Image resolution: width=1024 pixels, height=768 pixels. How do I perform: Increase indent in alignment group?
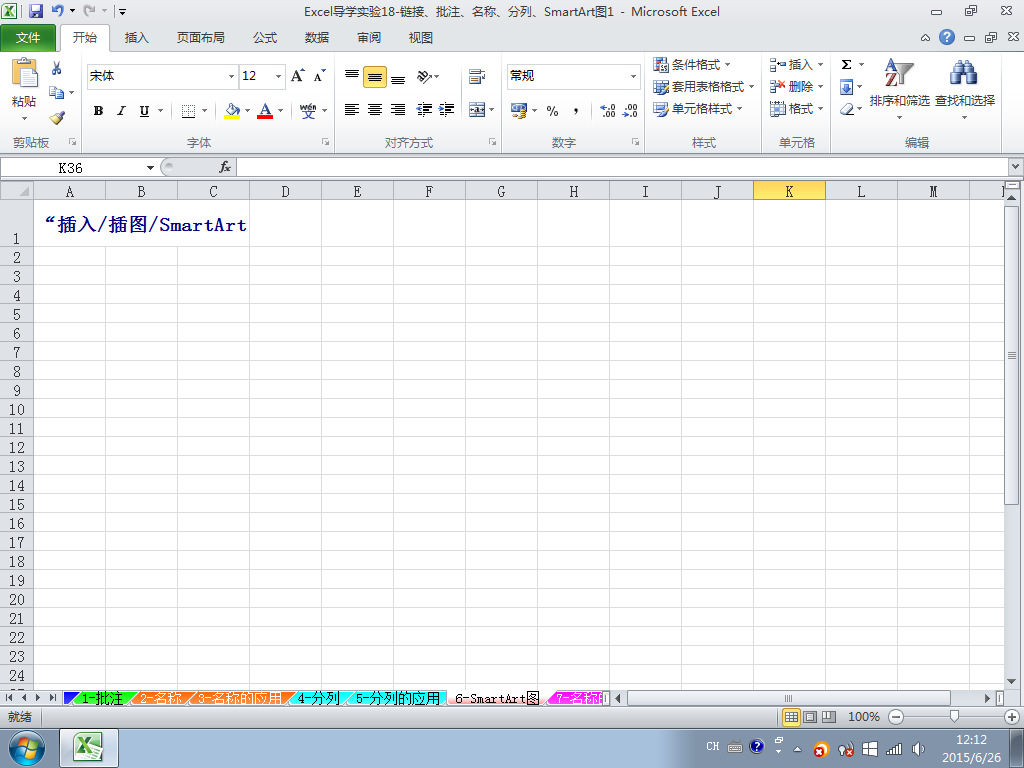447,110
